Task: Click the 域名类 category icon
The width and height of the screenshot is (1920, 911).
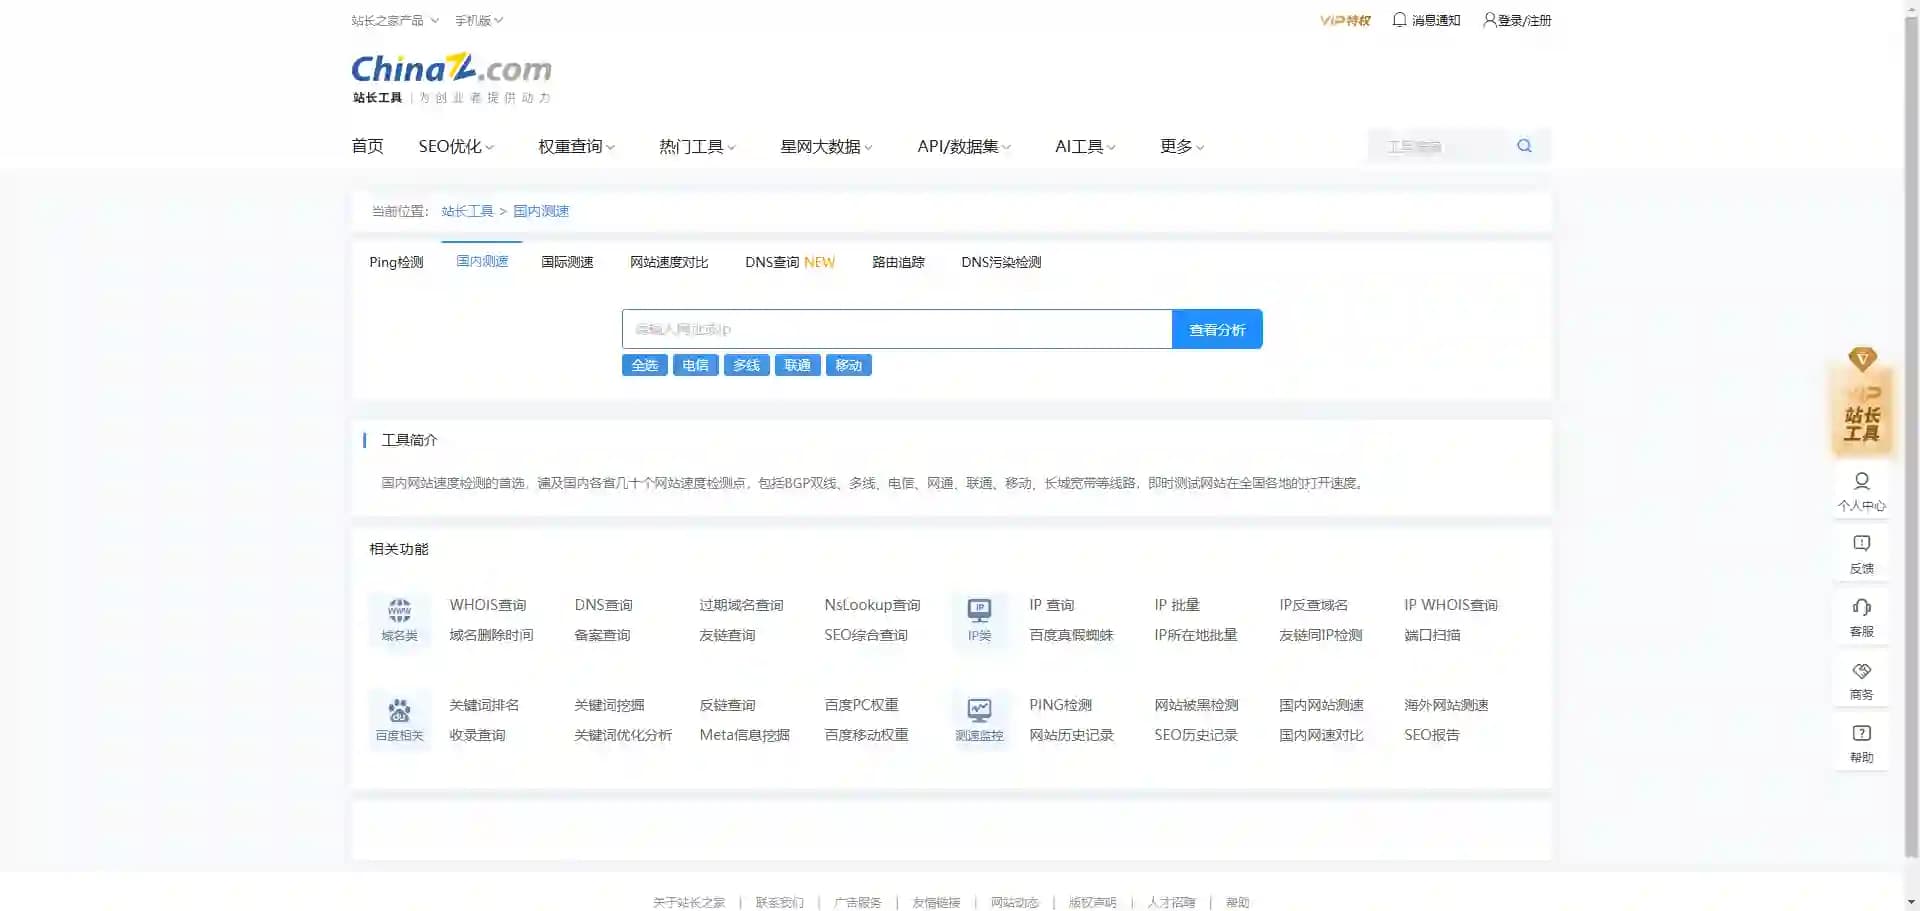Action: pyautogui.click(x=399, y=620)
